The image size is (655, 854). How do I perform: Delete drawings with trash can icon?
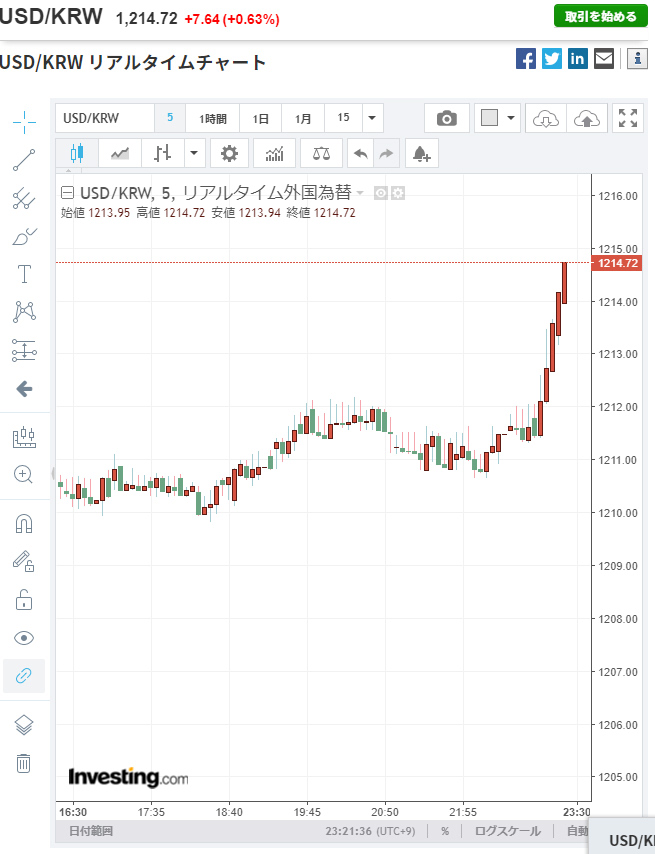[24, 763]
